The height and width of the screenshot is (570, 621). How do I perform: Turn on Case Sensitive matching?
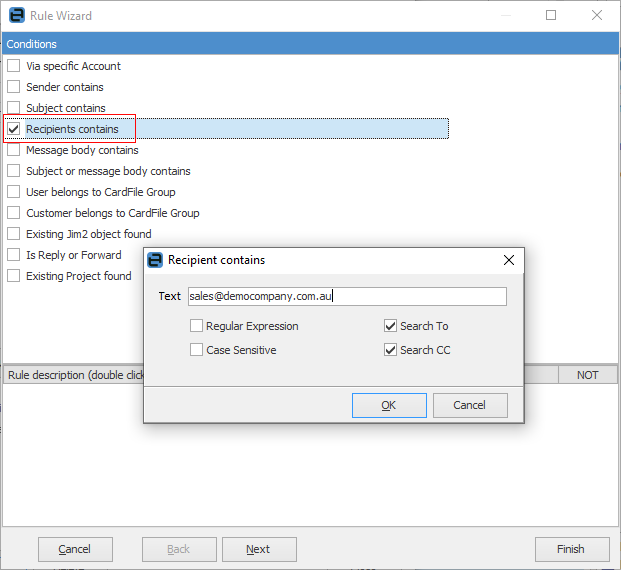pos(196,350)
